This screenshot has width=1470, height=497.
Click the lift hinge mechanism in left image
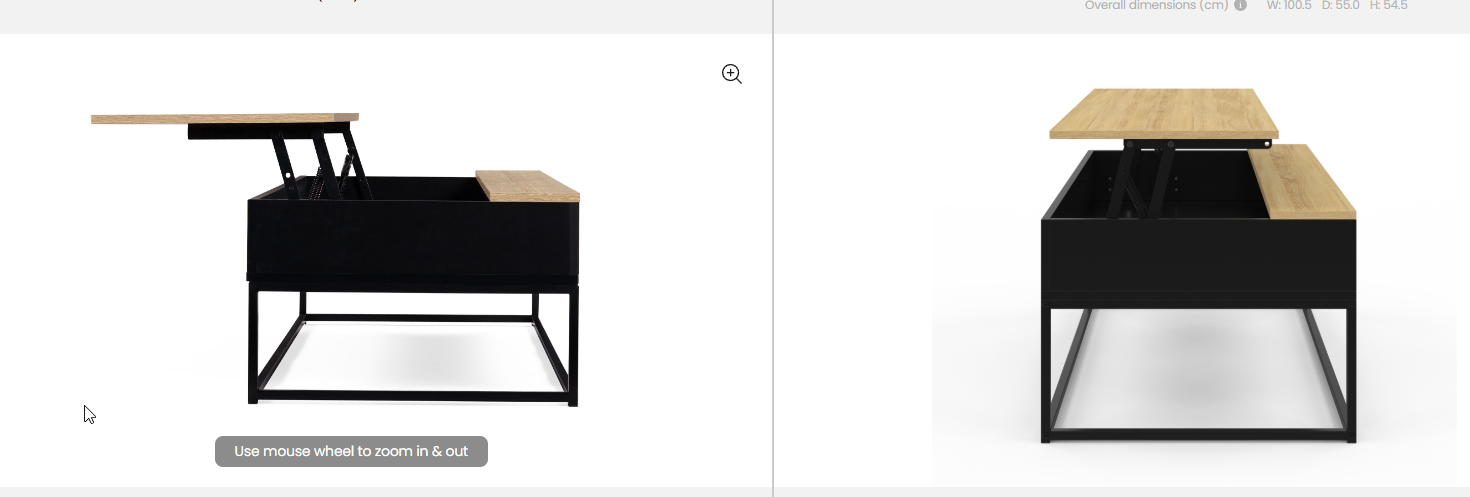coord(315,158)
